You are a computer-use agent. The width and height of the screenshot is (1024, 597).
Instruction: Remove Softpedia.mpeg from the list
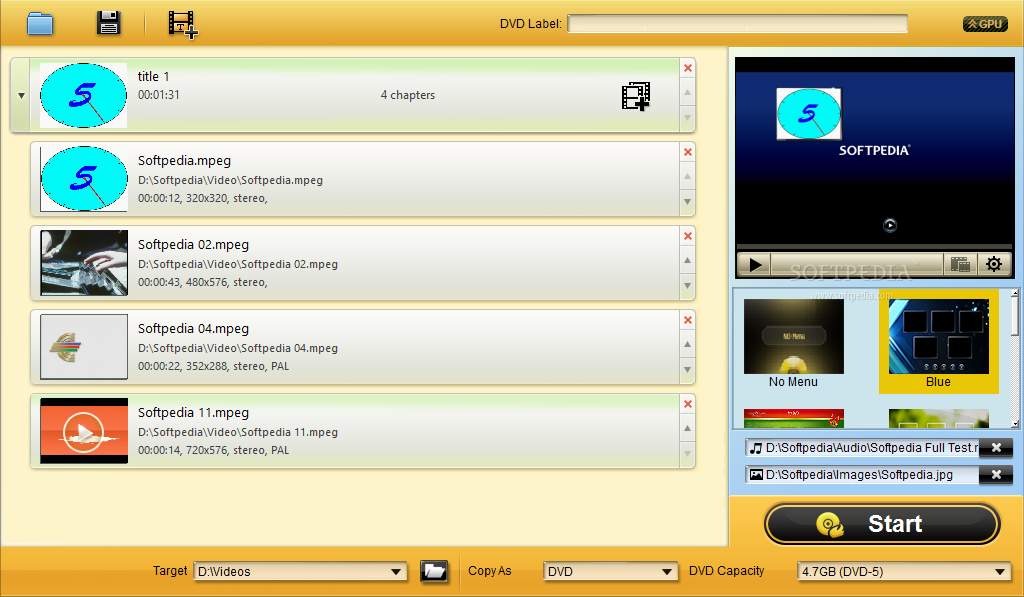pos(688,152)
